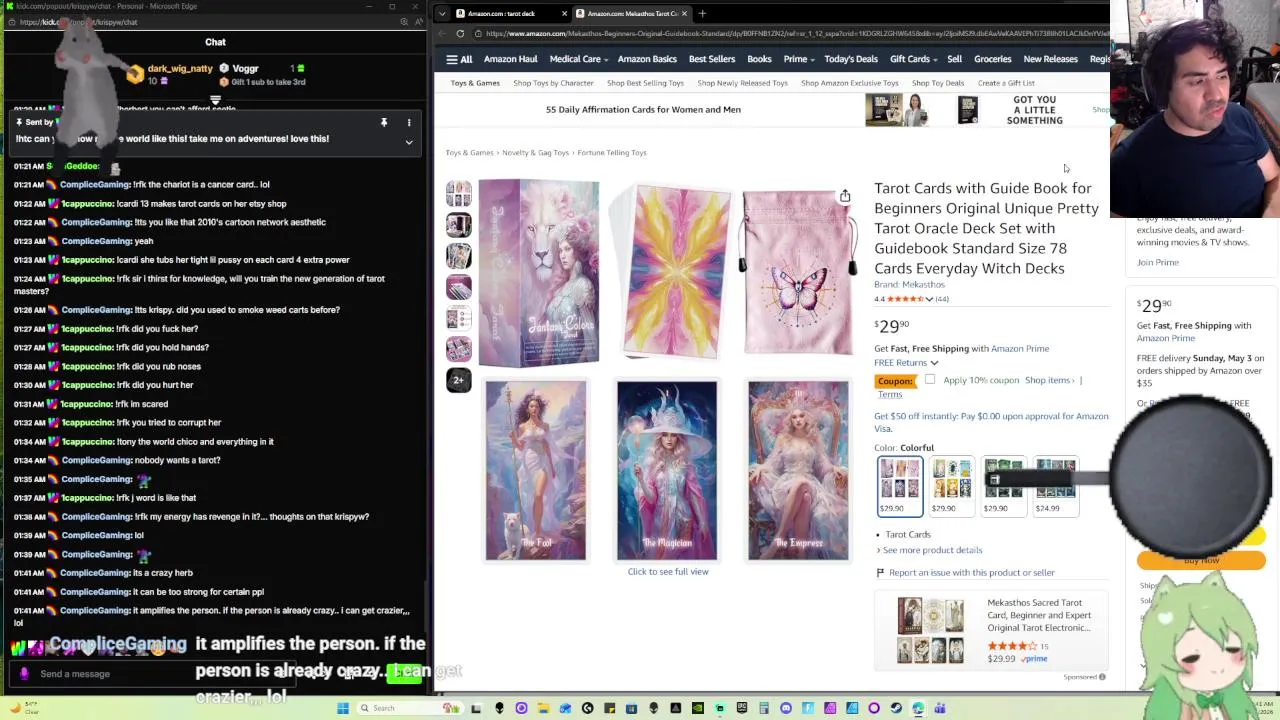Click 'Report an issue with this product or seller'
This screenshot has width=1280, height=720.
tap(972, 573)
